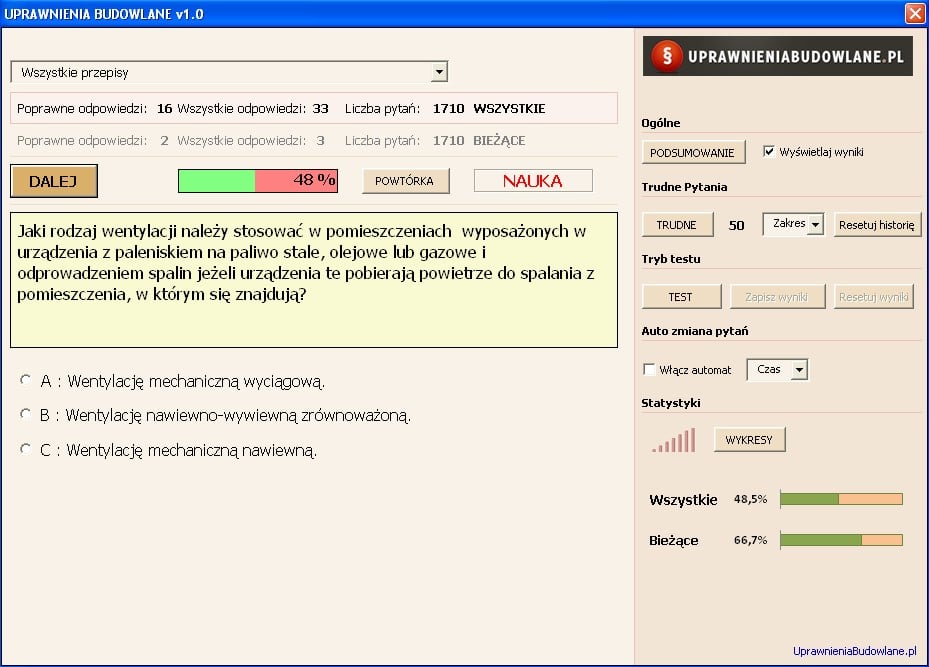Click the statistics bar chart icon
This screenshot has height=667, width=929.
pos(674,441)
